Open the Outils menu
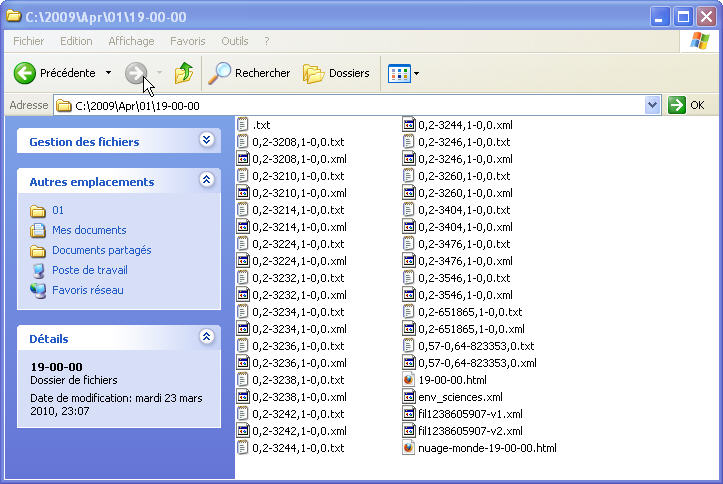The width and height of the screenshot is (723, 484). [235, 41]
